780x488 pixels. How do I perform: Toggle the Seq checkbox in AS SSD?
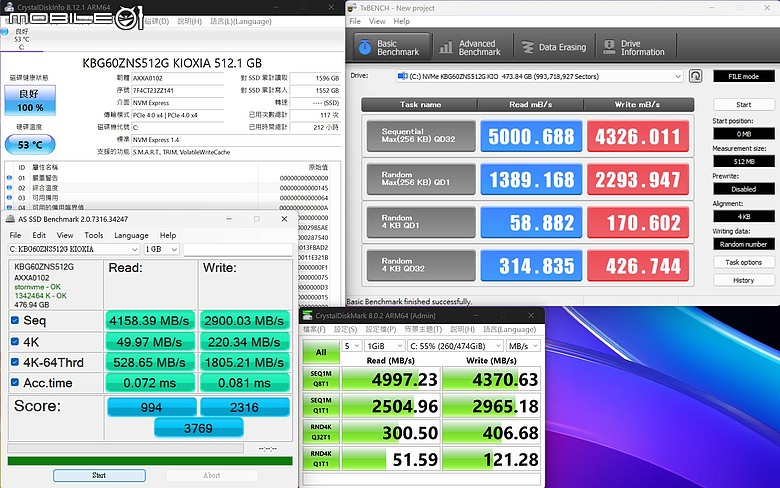click(15, 320)
